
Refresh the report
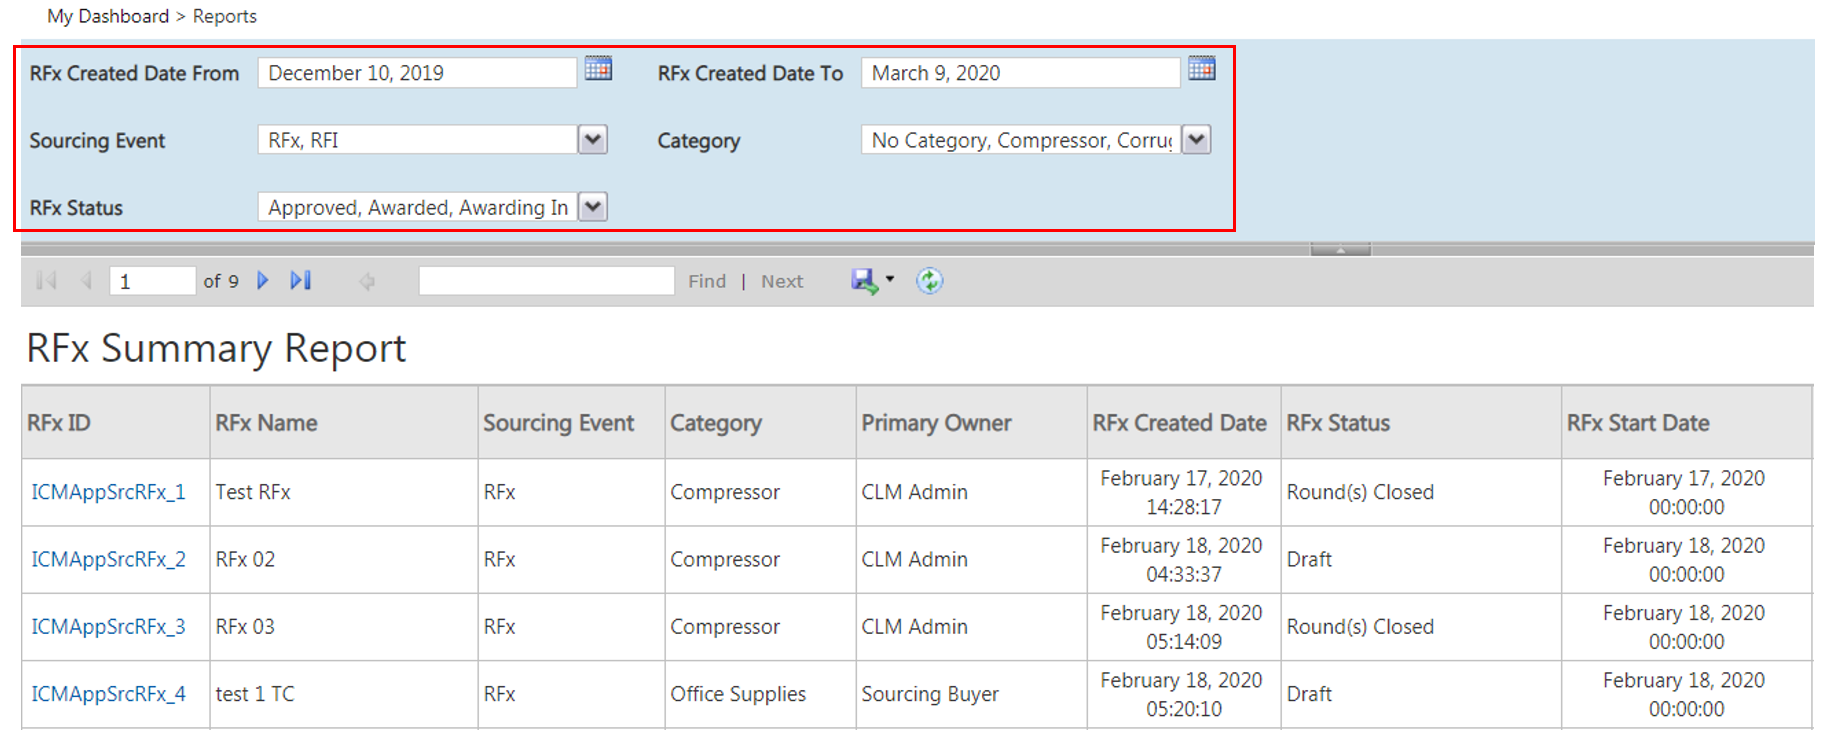929,281
